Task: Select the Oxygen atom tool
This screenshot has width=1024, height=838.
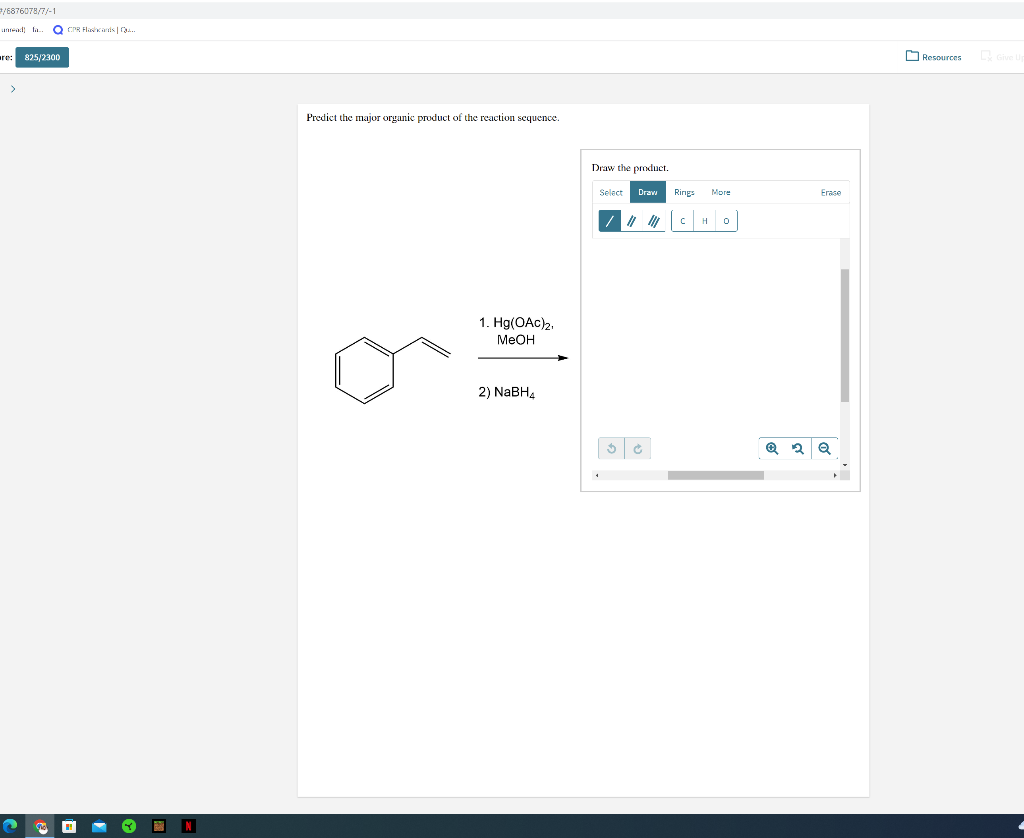Action: [726, 220]
